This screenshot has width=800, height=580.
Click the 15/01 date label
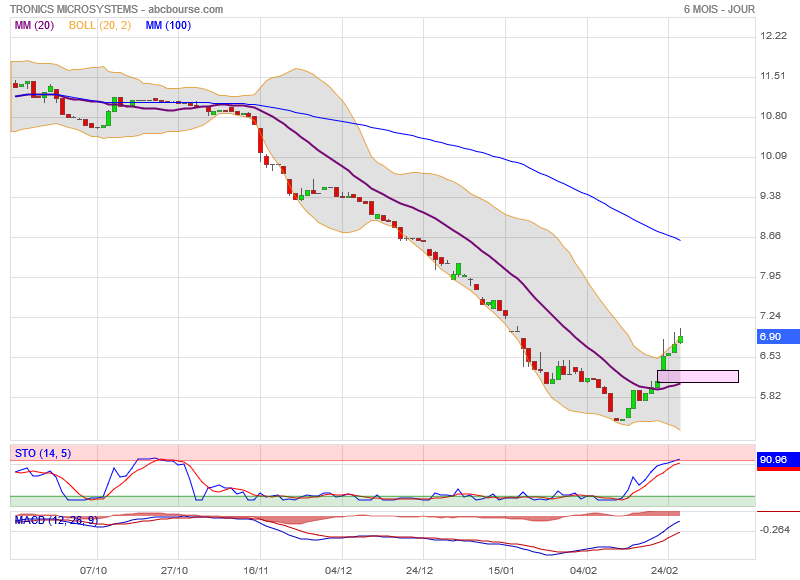pyautogui.click(x=501, y=570)
